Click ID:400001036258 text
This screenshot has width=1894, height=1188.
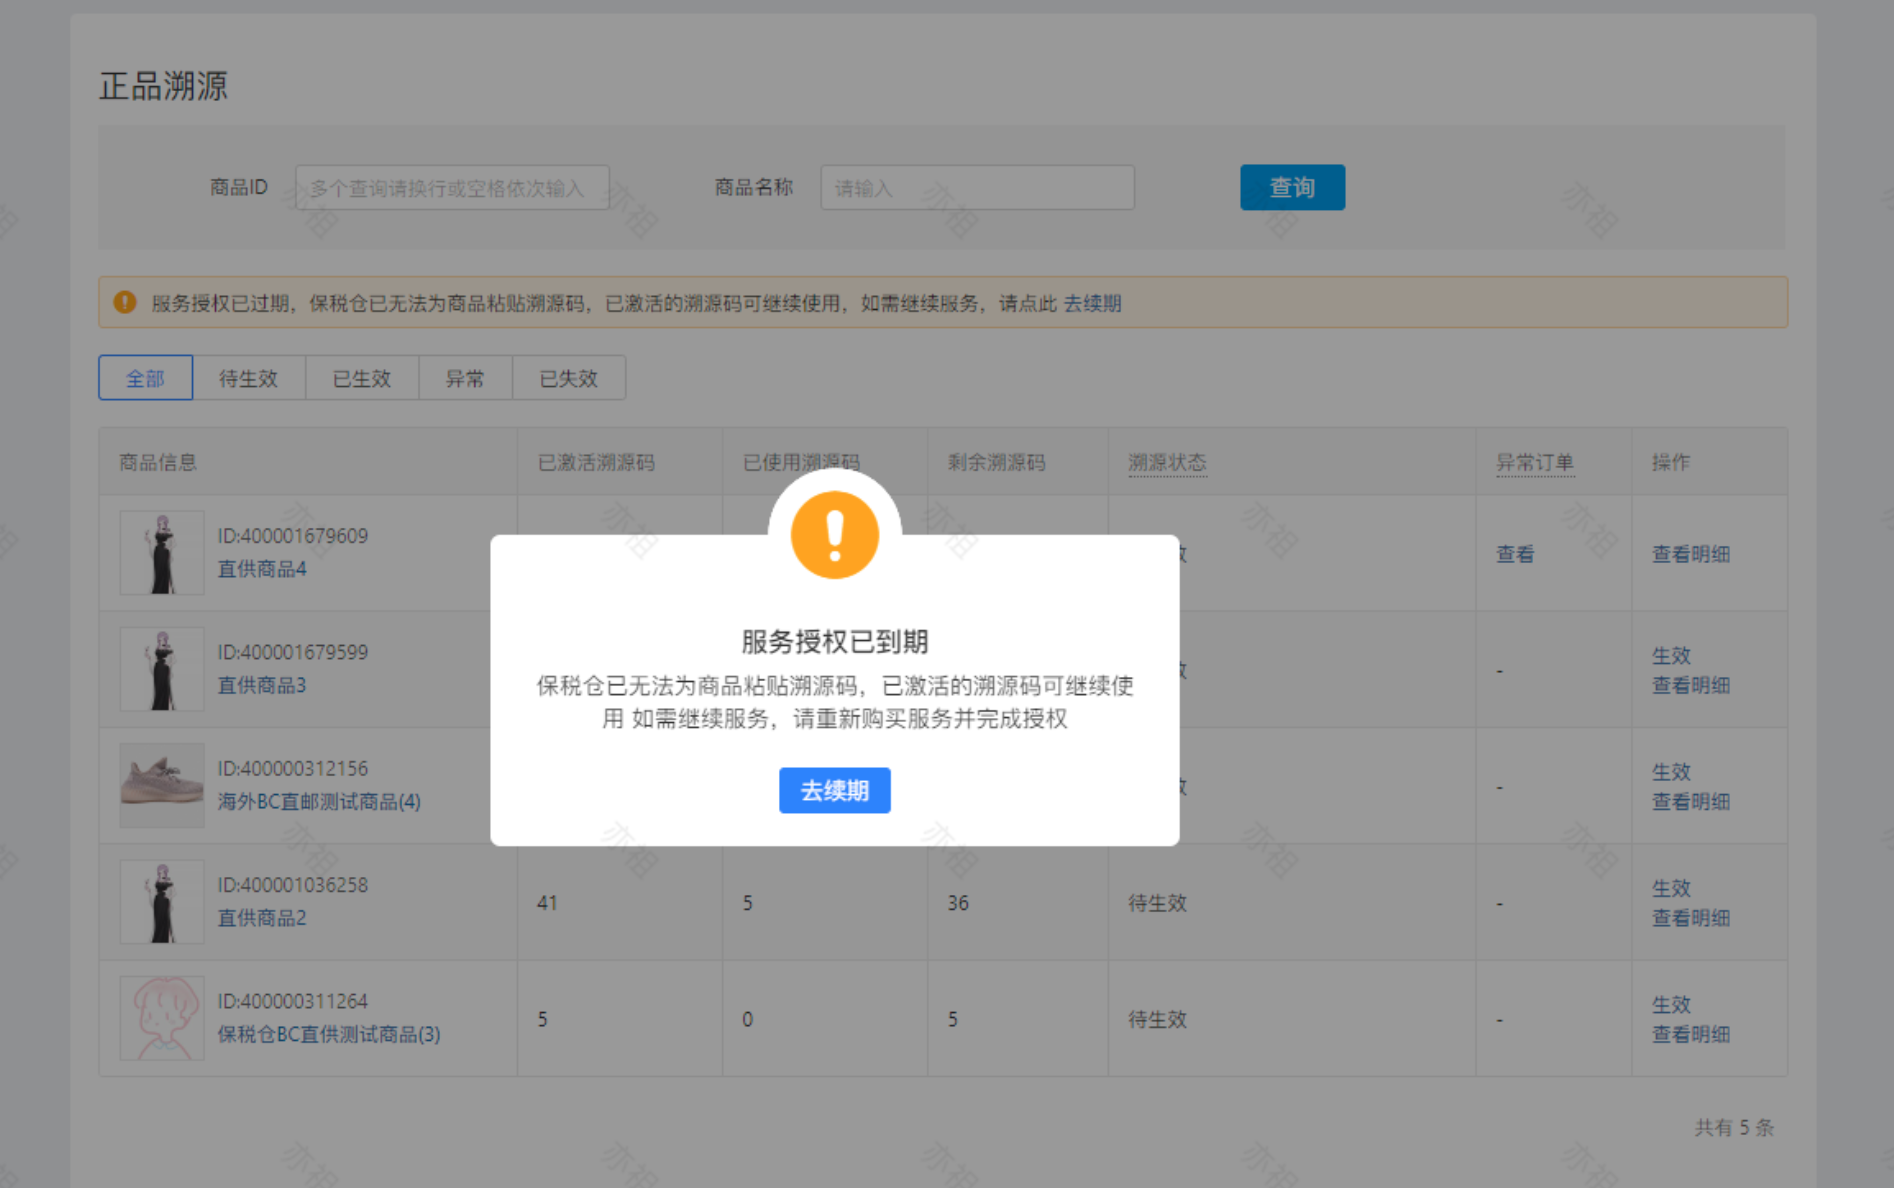(x=293, y=885)
